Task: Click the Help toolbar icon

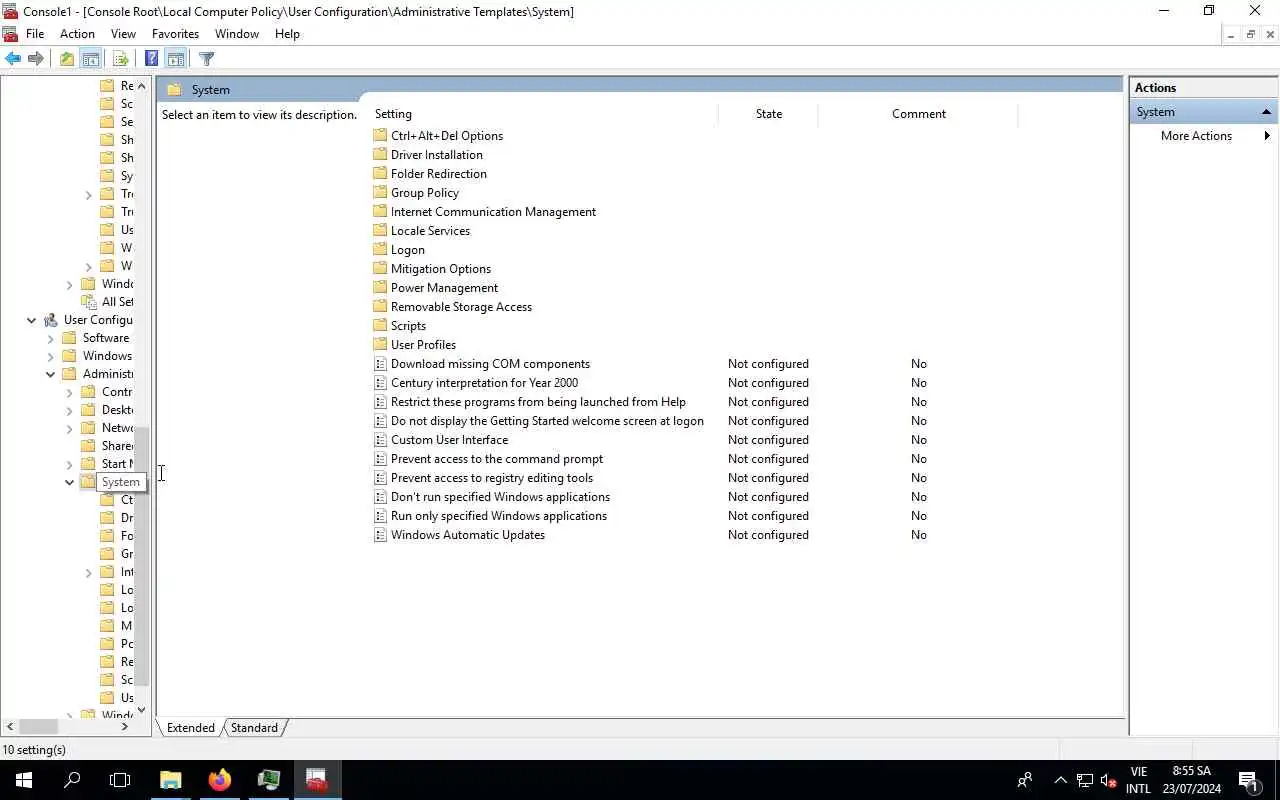Action: [151, 59]
